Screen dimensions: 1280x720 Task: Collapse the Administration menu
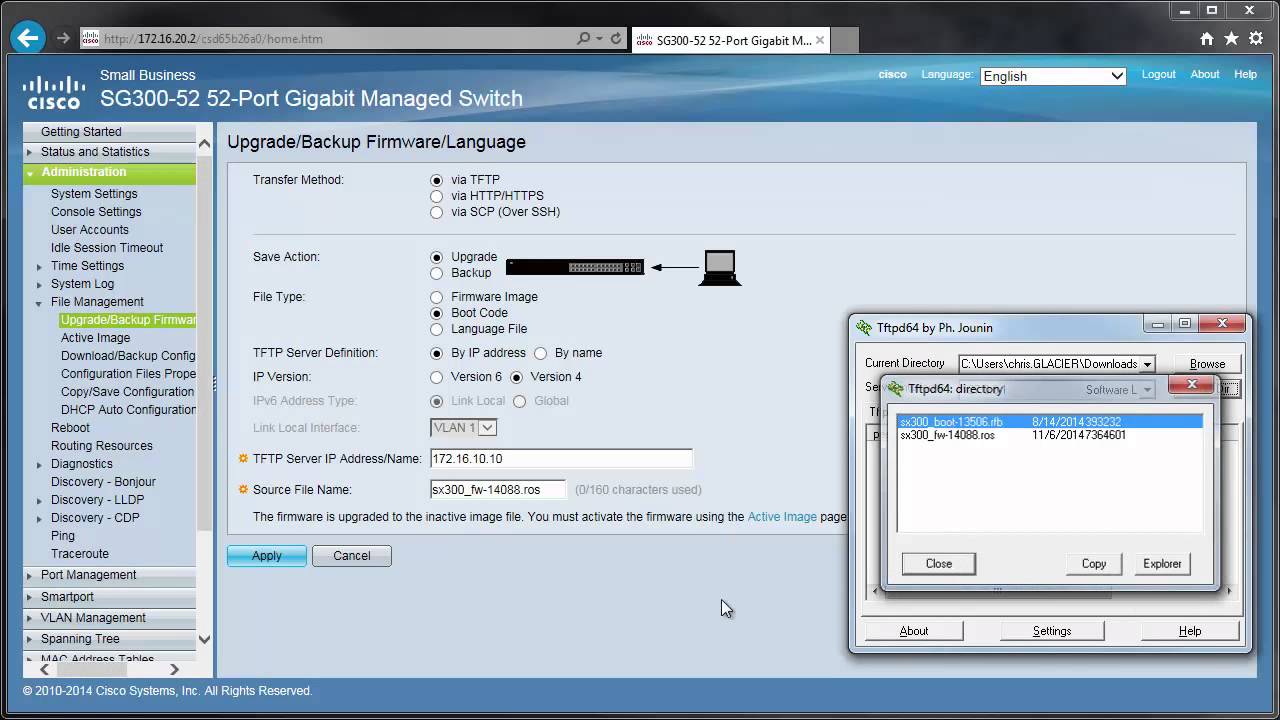[x=30, y=173]
